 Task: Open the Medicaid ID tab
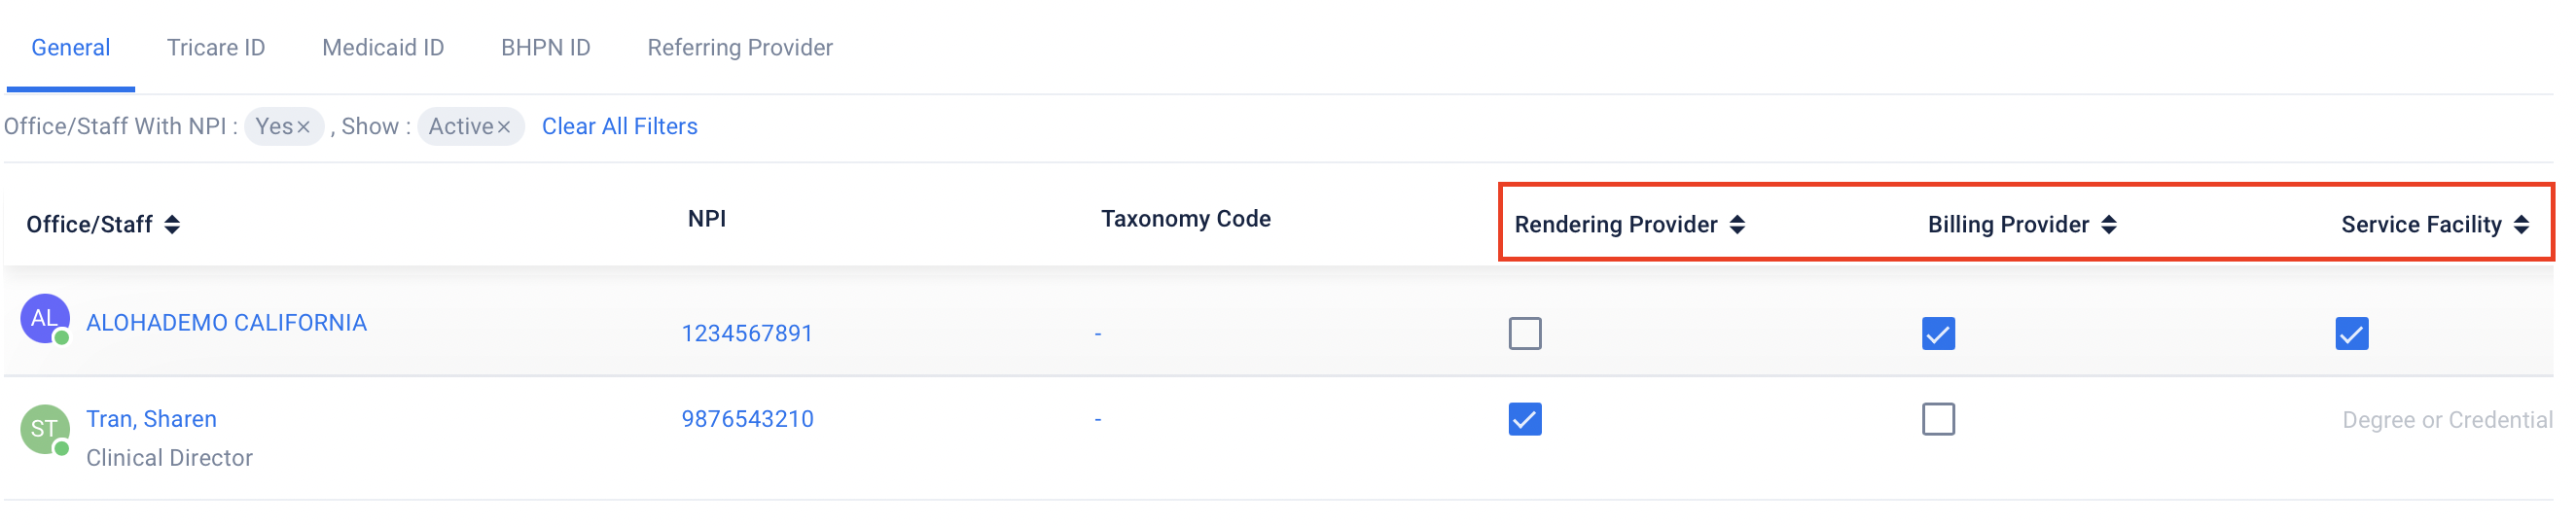[383, 48]
